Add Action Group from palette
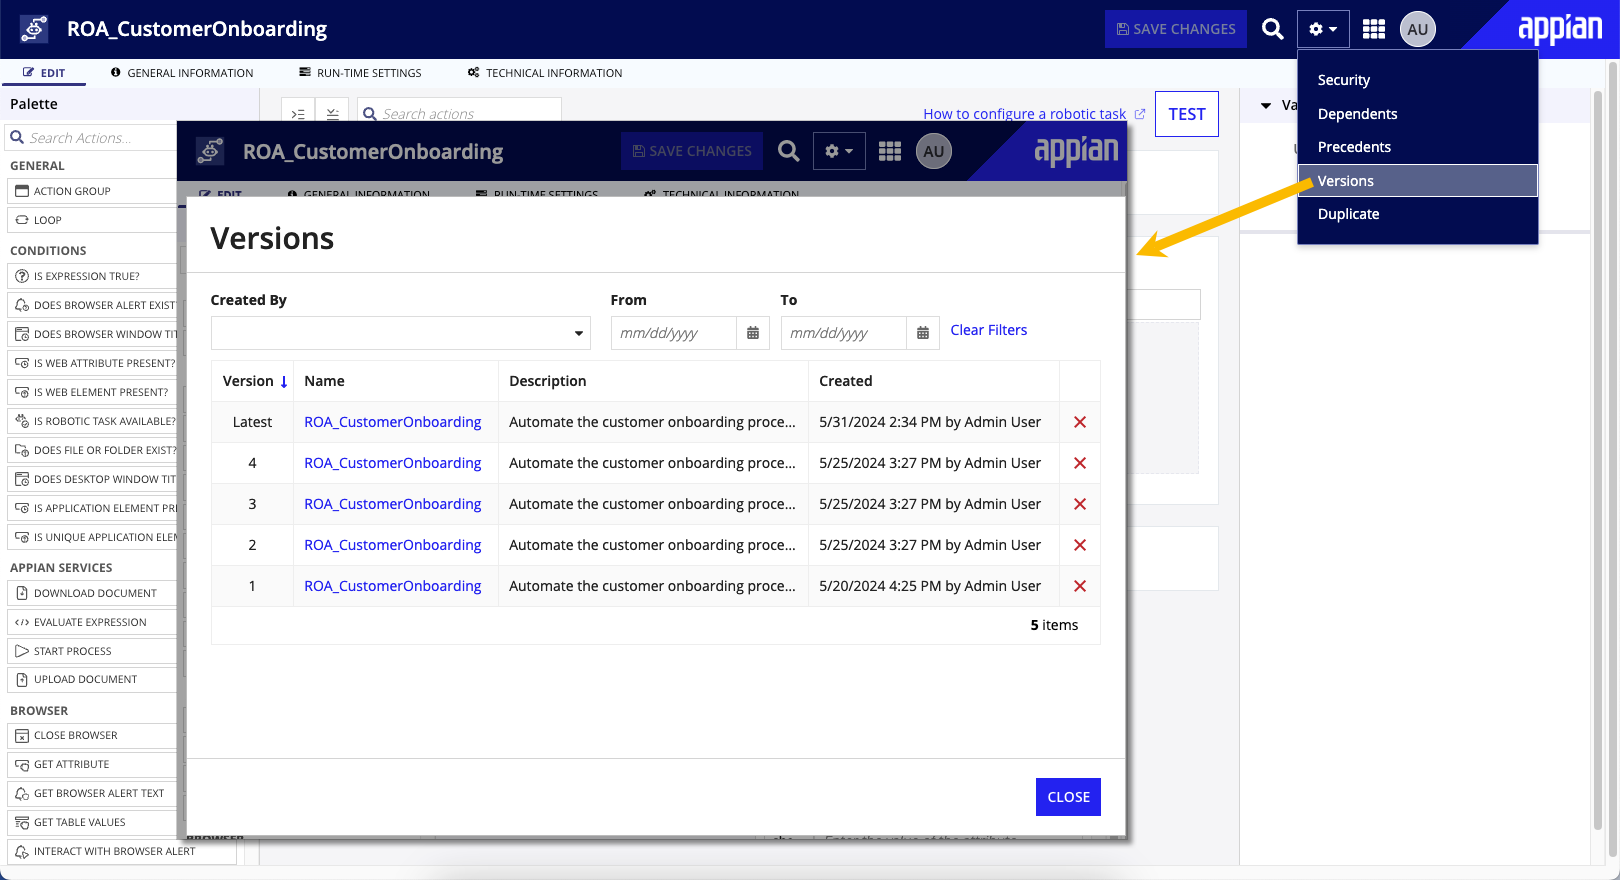The image size is (1620, 880). tap(92, 191)
